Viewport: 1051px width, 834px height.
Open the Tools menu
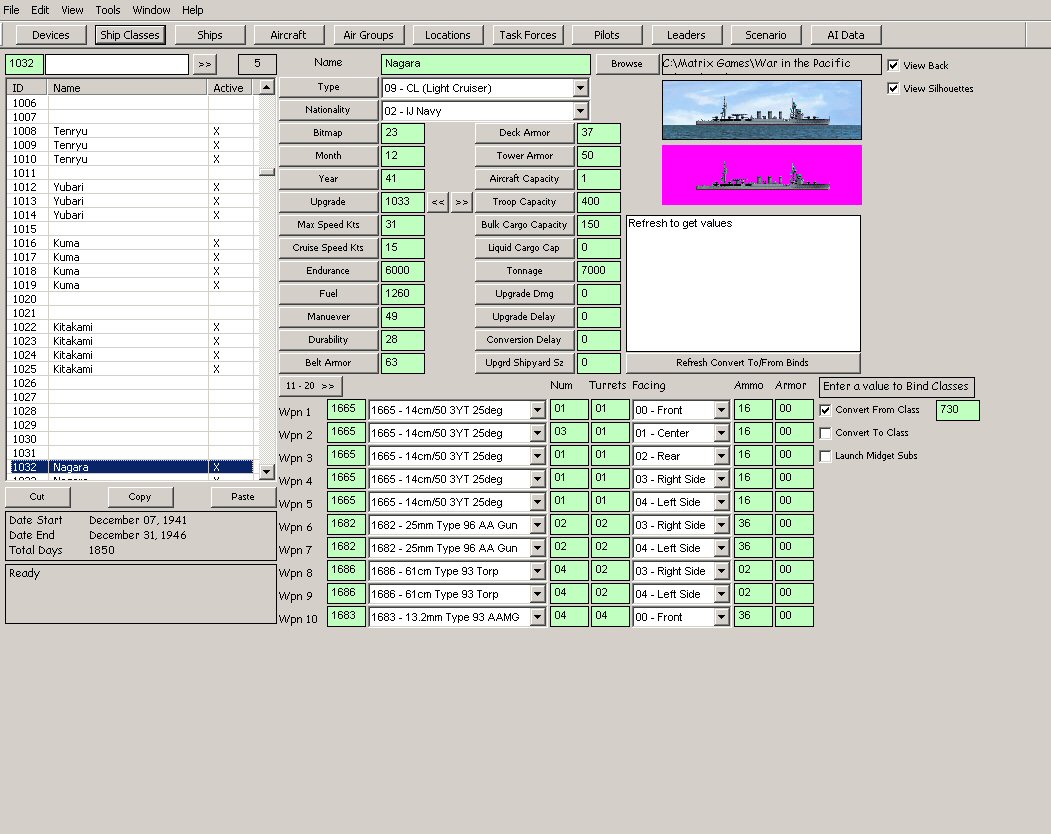[x=107, y=10]
